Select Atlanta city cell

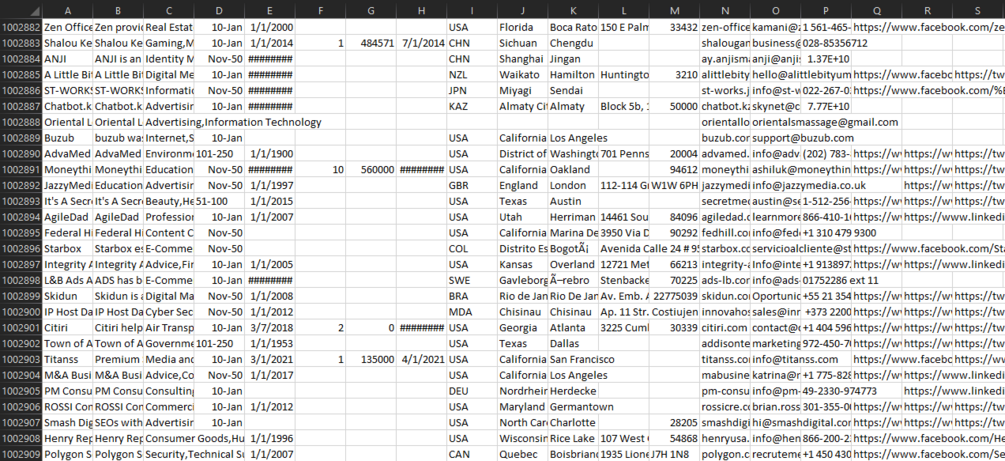573,328
